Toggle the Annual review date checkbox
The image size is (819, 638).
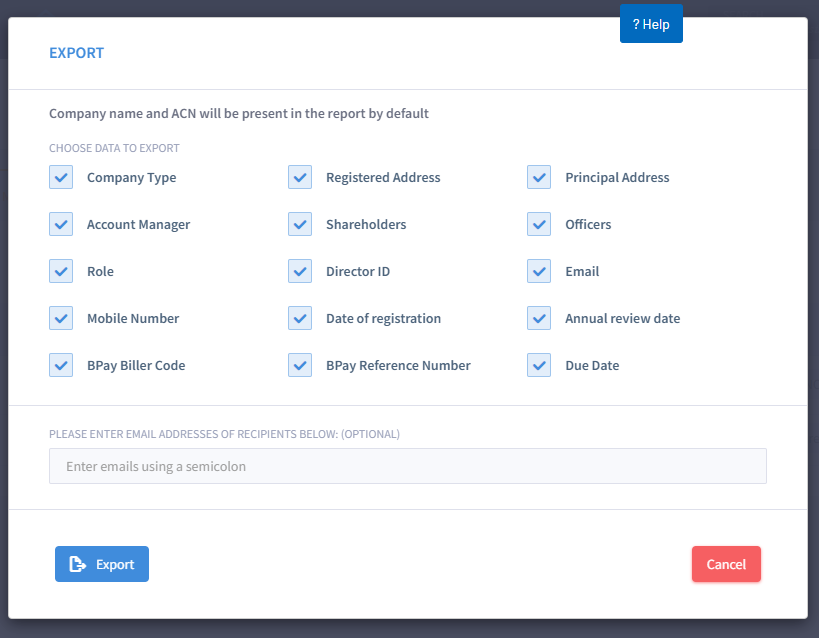(x=539, y=318)
